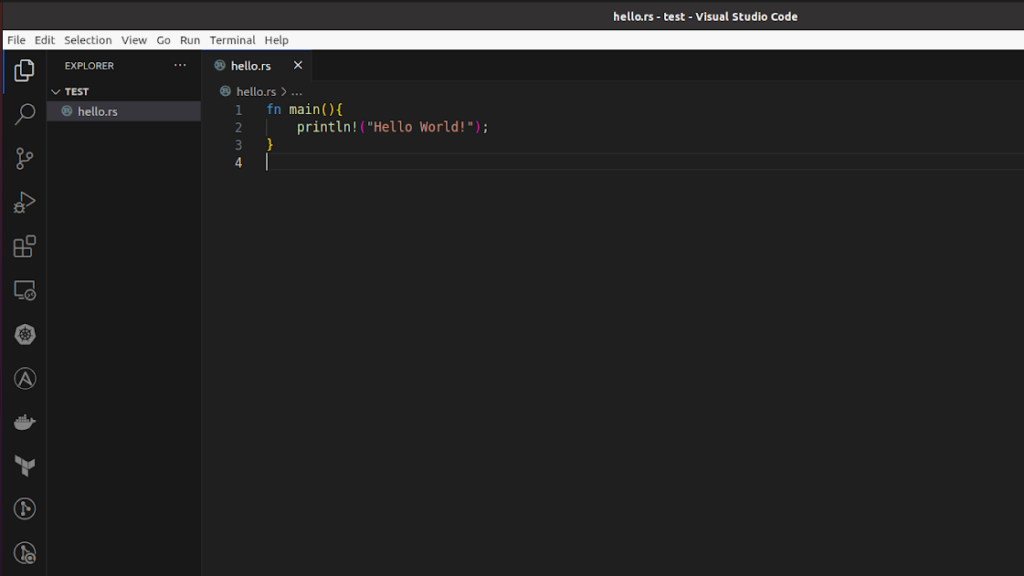Open Explorer's more actions ellipsis menu
1024x576 pixels.
180,65
